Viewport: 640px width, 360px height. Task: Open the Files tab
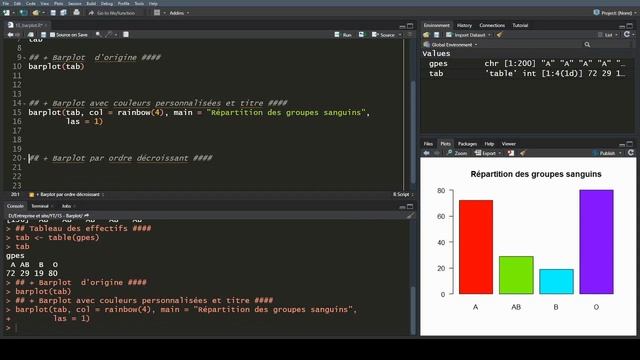click(x=428, y=144)
